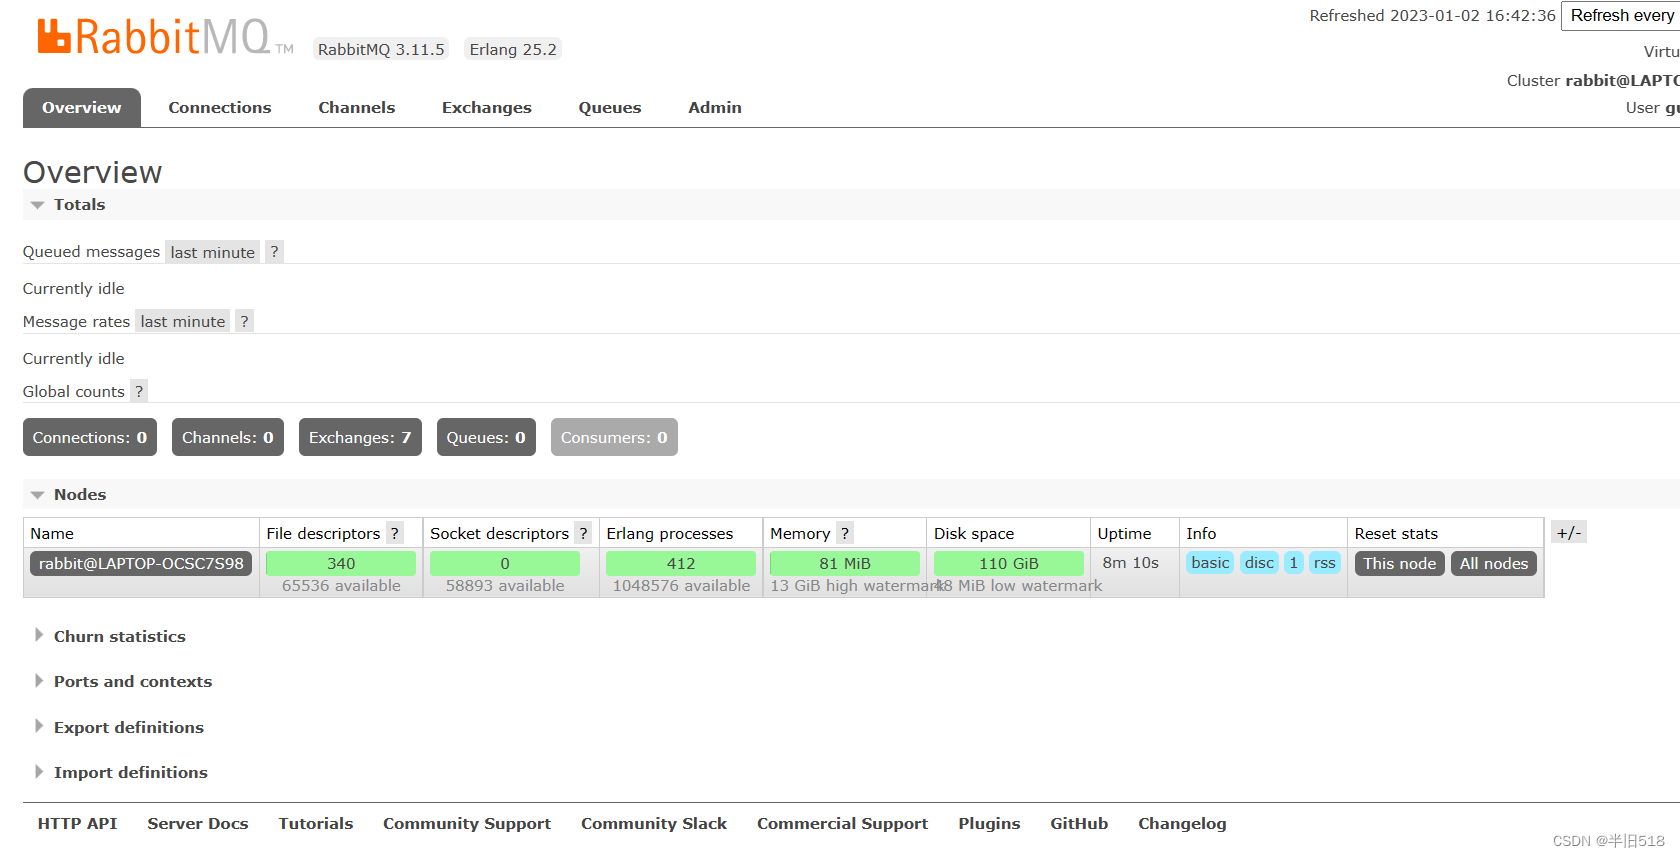Viewport: 1680px width, 857px height.
Task: Click the 412 Erlang processes bar
Action: (681, 563)
